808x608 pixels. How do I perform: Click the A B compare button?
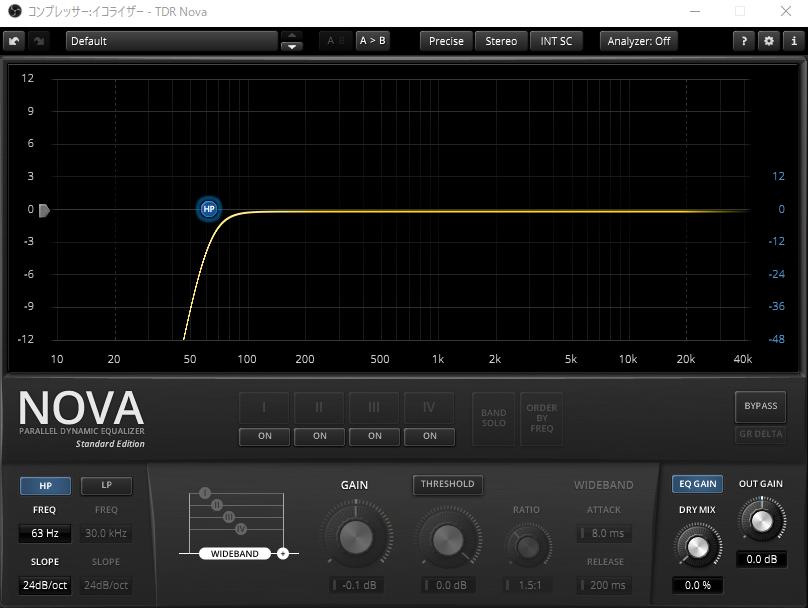(336, 41)
